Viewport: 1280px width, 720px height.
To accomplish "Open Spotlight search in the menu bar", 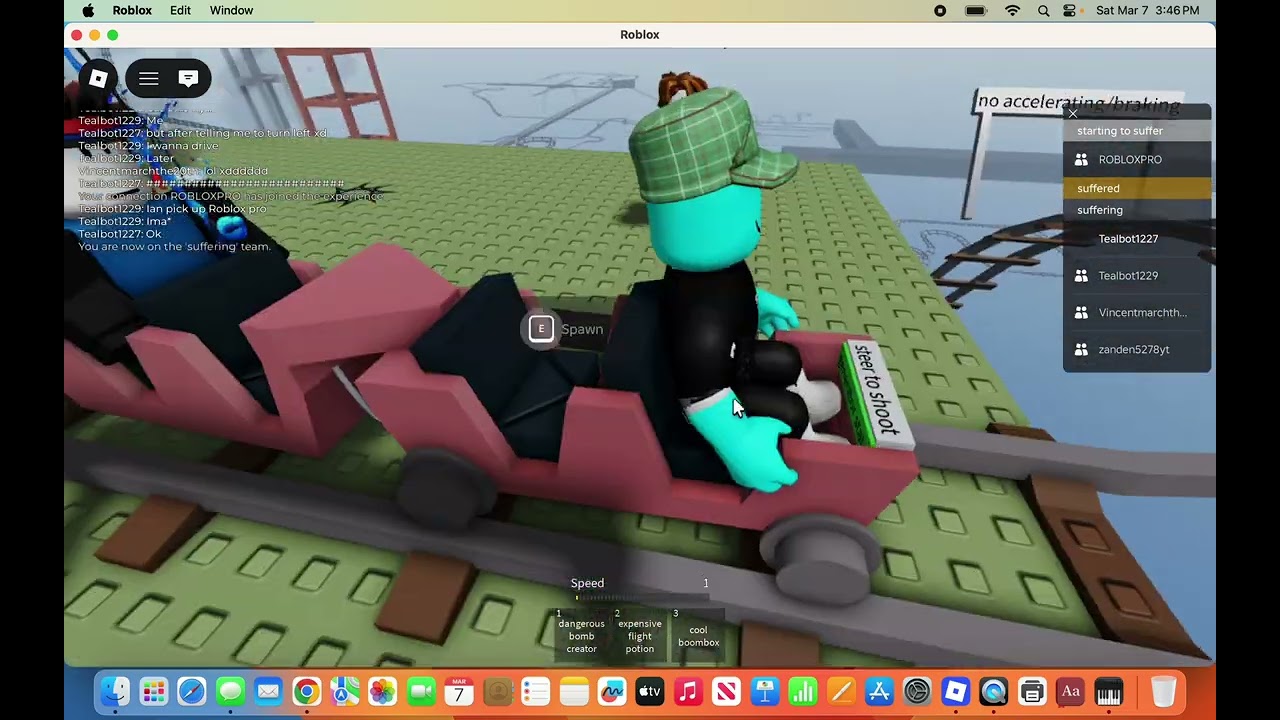I will pos(1043,10).
